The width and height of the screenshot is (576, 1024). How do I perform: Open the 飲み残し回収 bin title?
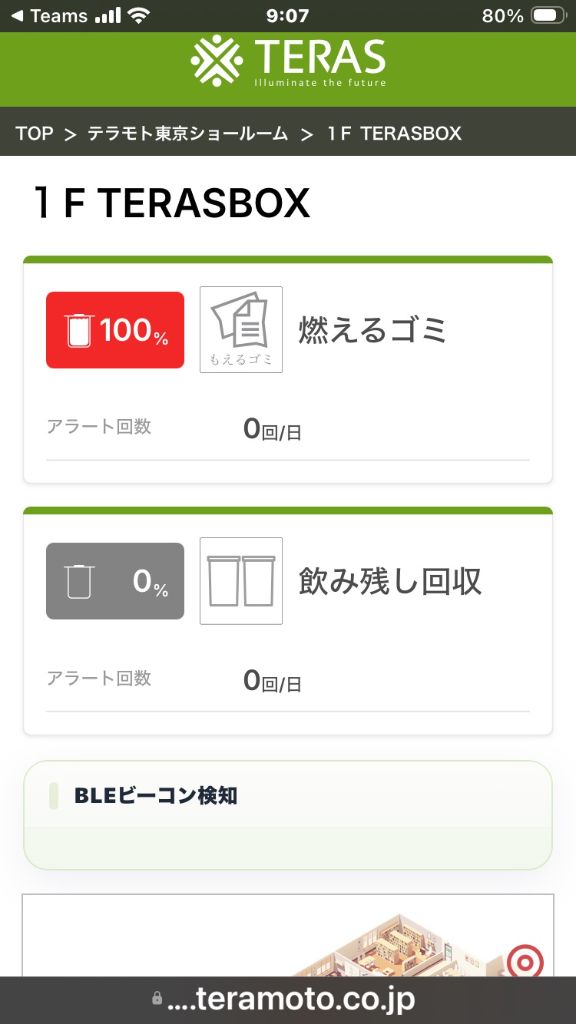(x=391, y=581)
